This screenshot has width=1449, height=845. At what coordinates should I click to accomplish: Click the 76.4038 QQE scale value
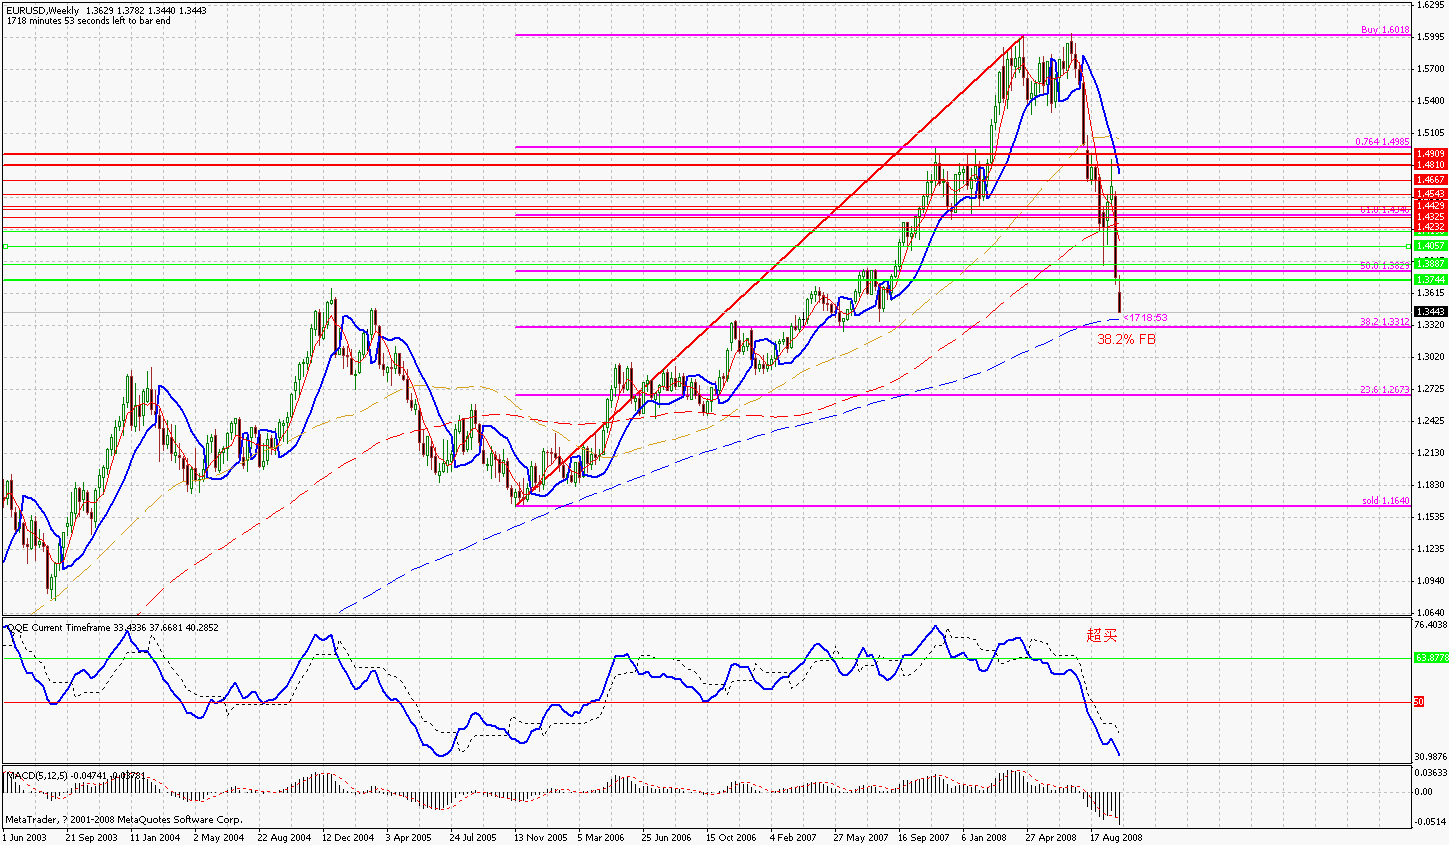(x=1431, y=625)
